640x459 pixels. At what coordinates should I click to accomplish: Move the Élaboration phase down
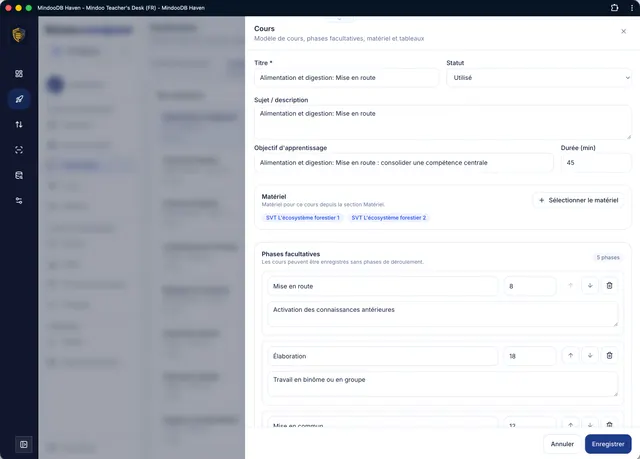click(590, 355)
